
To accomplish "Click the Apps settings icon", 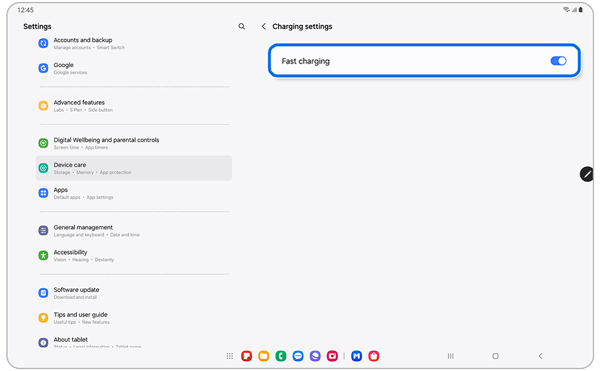I will pyautogui.click(x=43, y=193).
